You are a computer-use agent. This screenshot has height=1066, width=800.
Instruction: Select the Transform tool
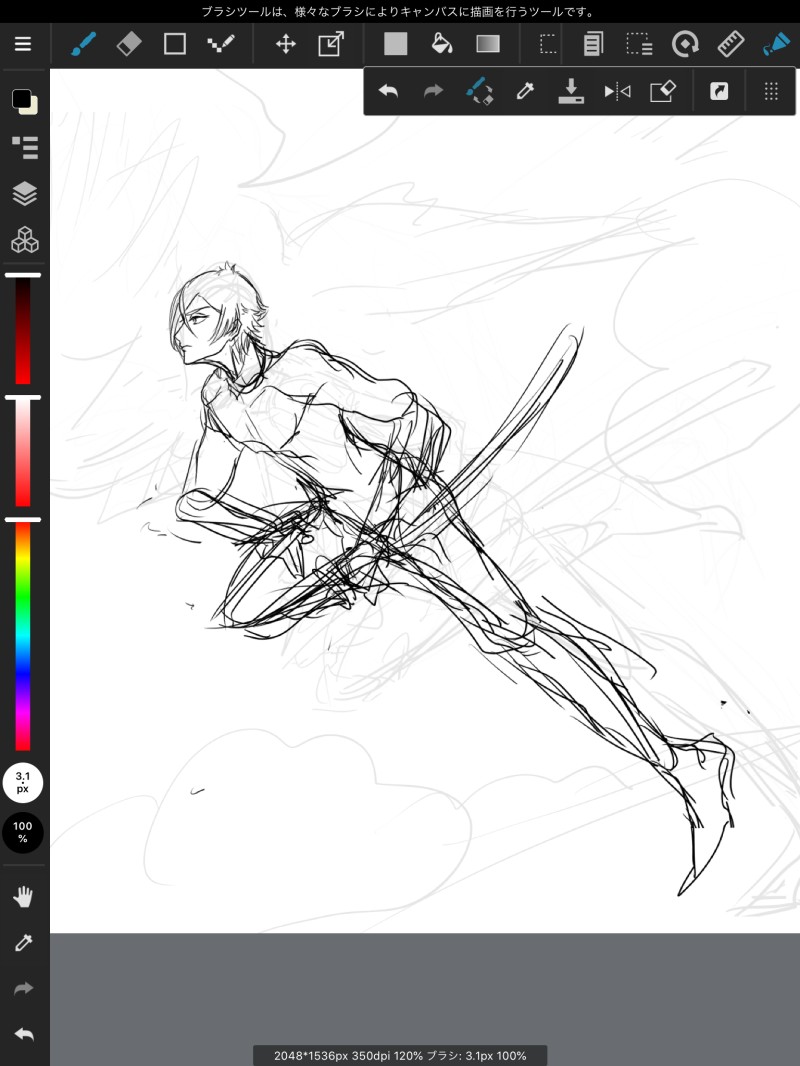tap(331, 44)
